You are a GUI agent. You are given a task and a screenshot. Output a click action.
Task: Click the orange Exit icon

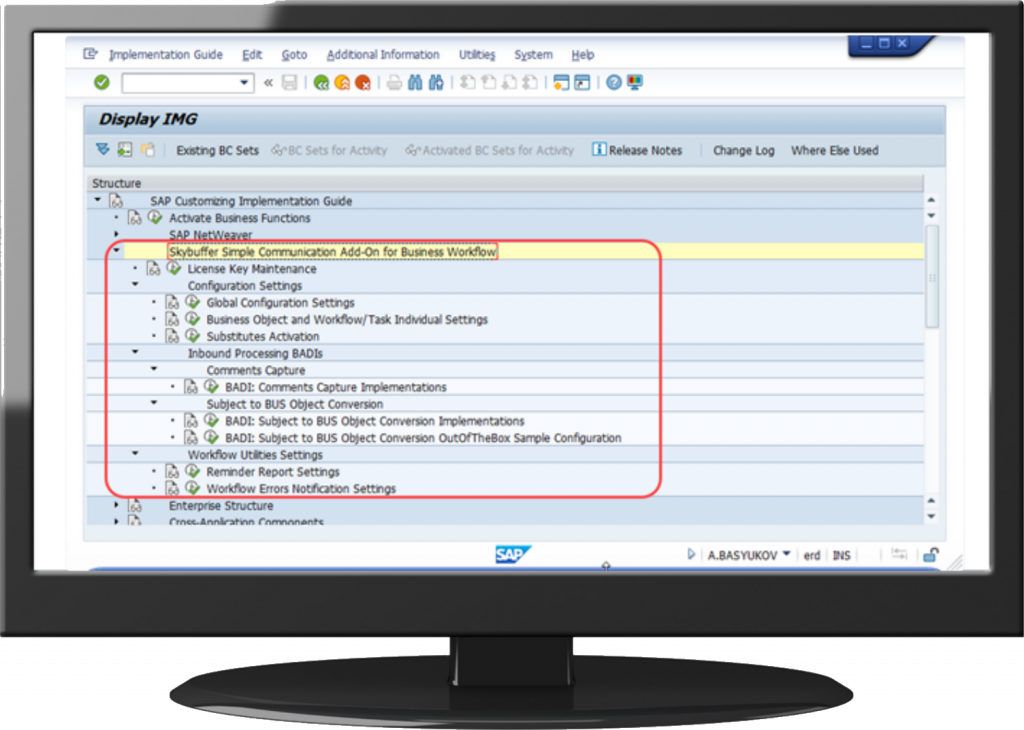point(342,83)
